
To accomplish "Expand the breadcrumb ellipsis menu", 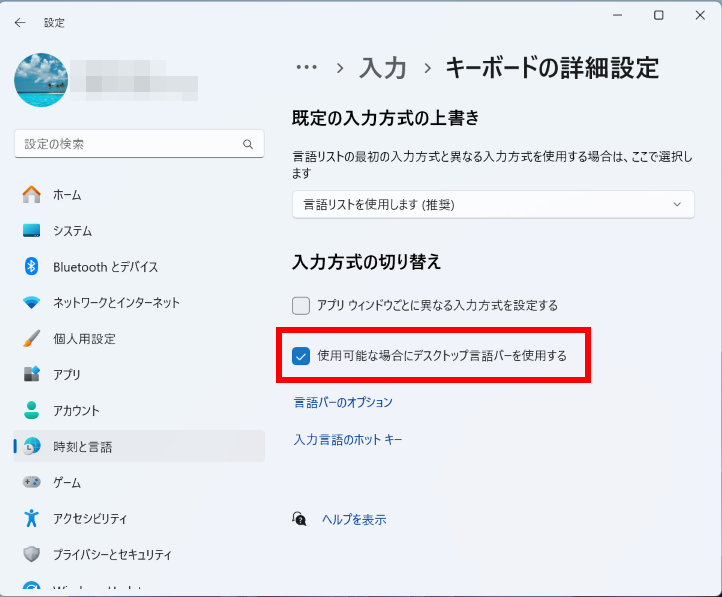I will tap(307, 68).
